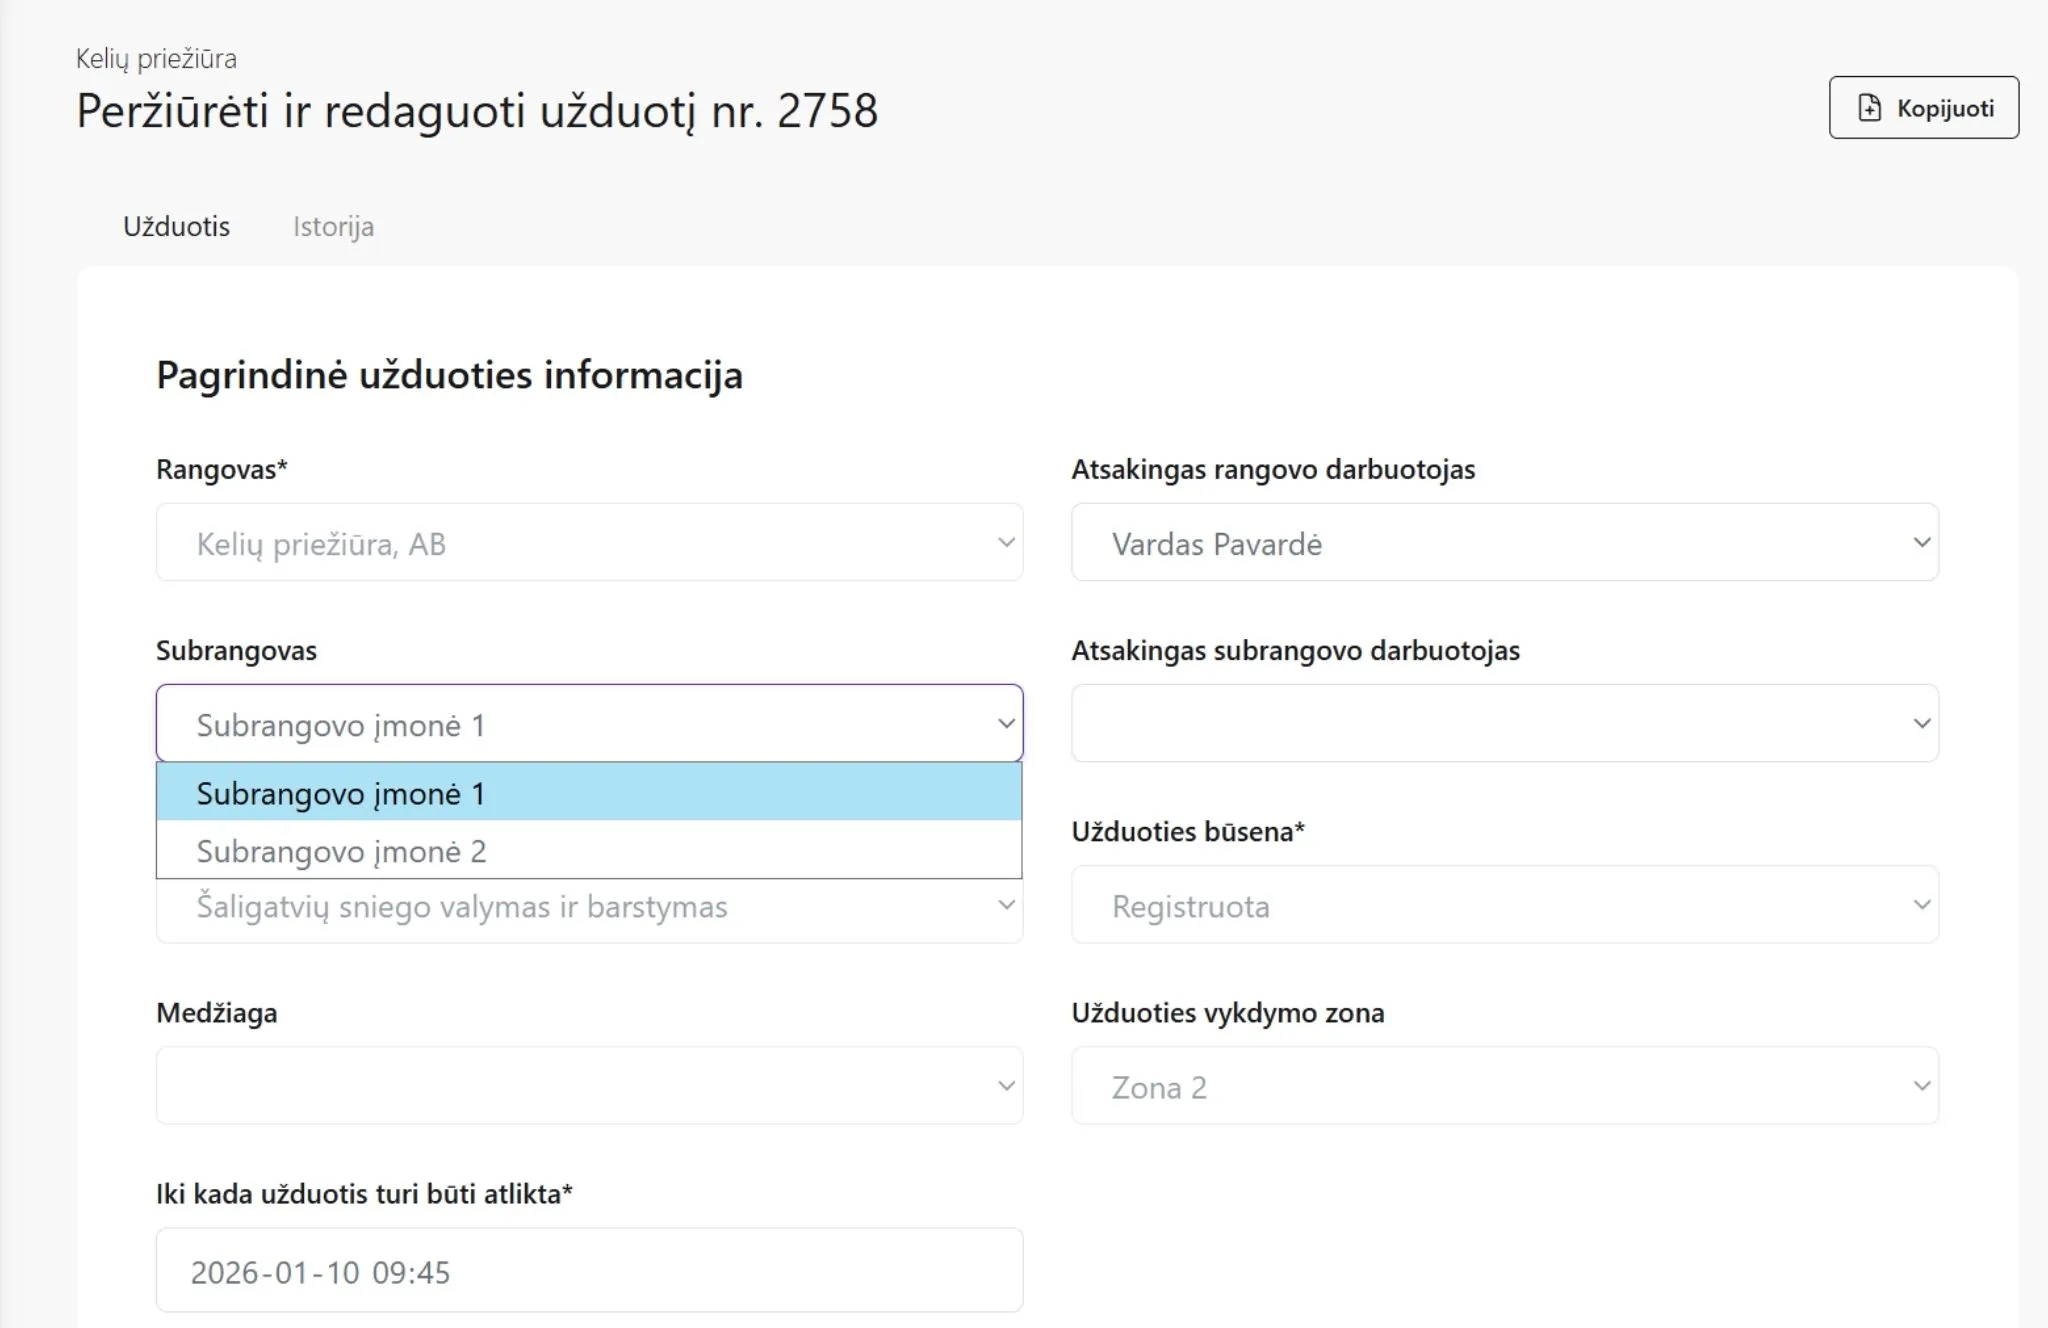Viewport: 2048px width, 1328px height.
Task: Switch to the Istorija tab
Action: pyautogui.click(x=333, y=227)
